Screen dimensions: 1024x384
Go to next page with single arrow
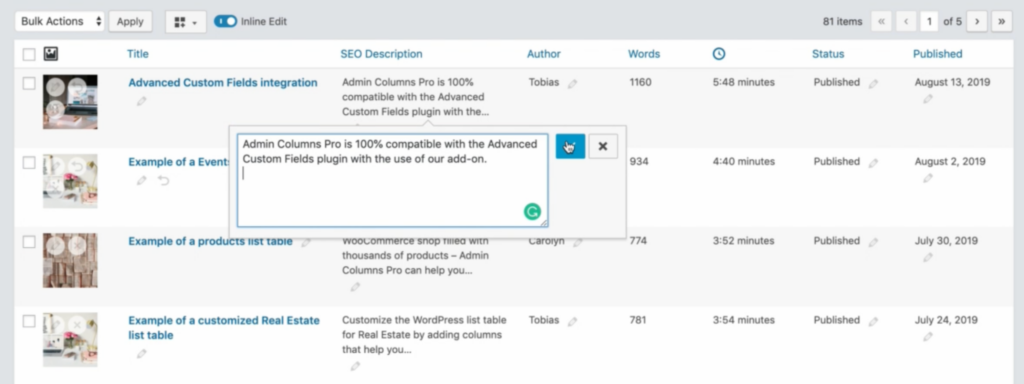(x=977, y=22)
